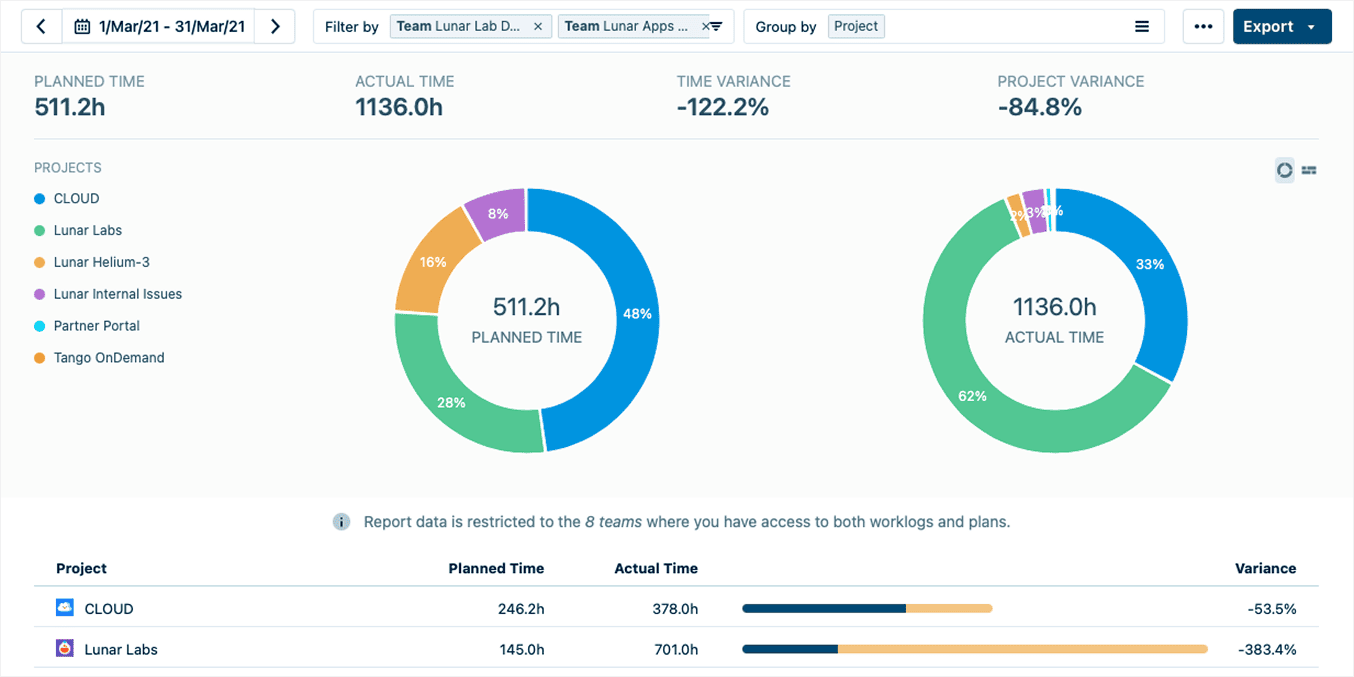Open the three-dot more options menu
This screenshot has height=677, width=1354.
(x=1203, y=27)
